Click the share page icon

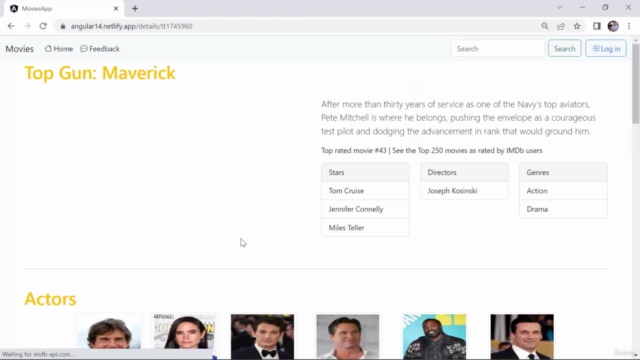561,26
